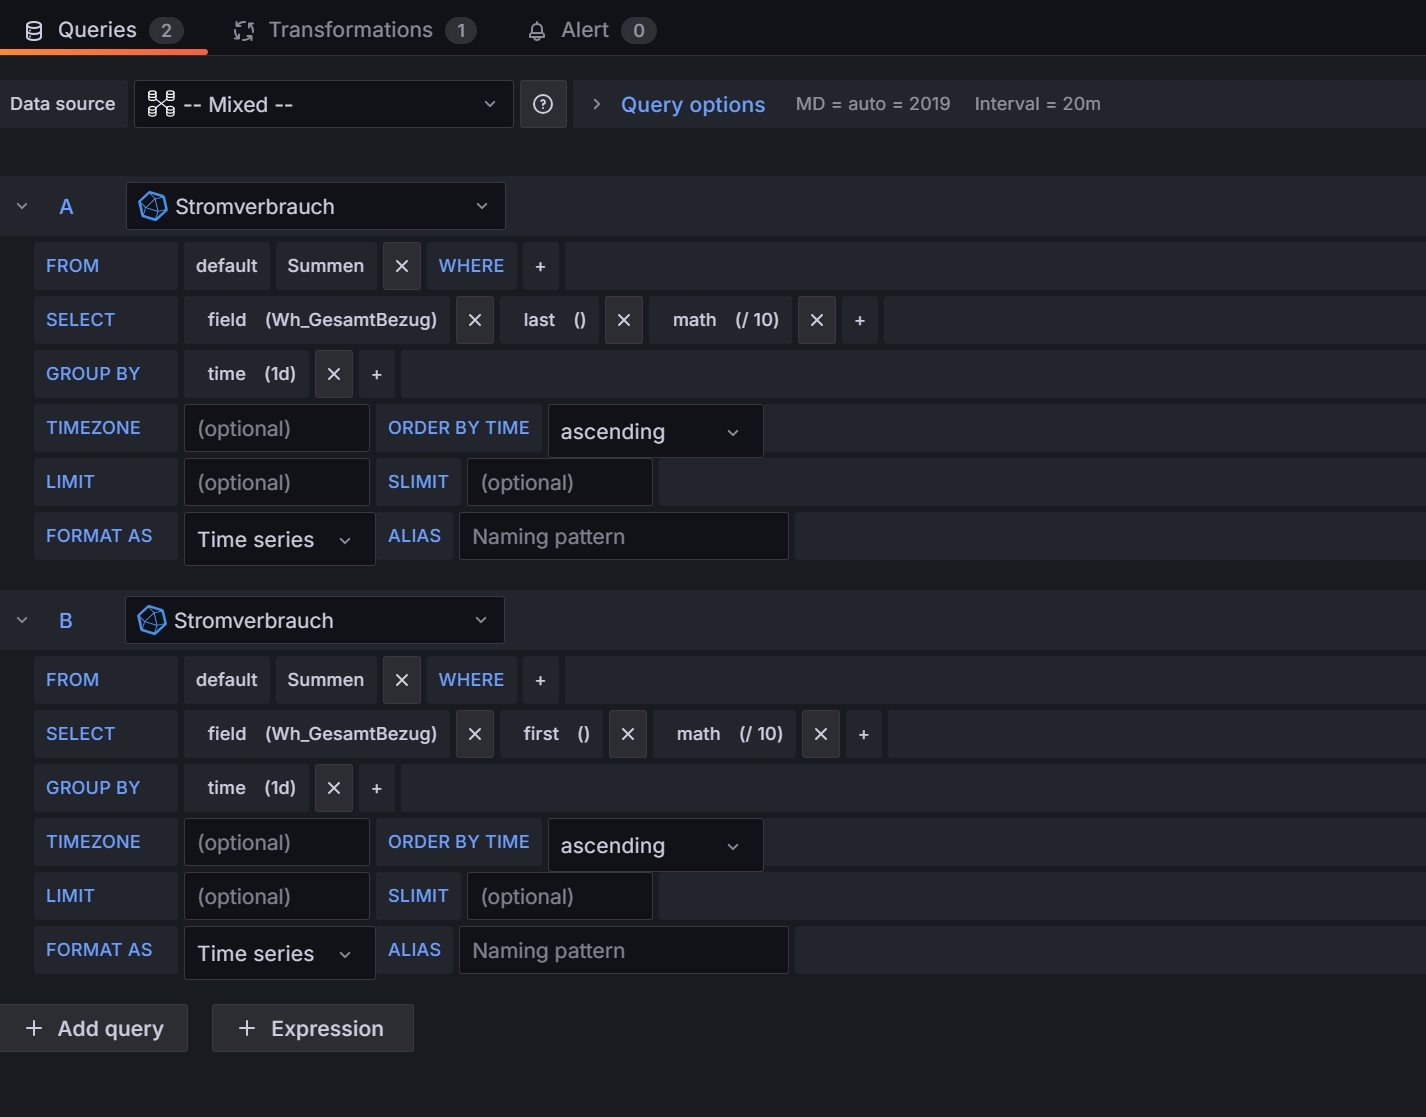The height and width of the screenshot is (1117, 1426).
Task: Switch to the Alert tab
Action: pyautogui.click(x=585, y=30)
